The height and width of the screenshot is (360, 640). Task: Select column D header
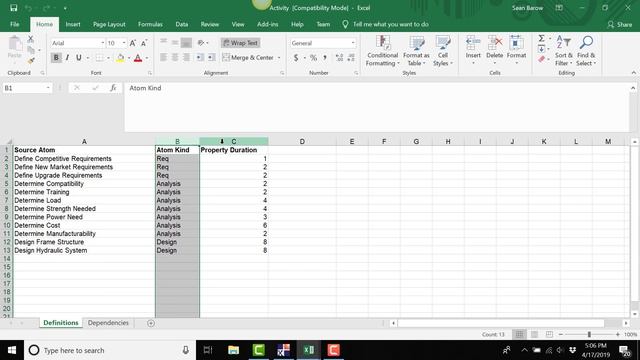(302, 141)
